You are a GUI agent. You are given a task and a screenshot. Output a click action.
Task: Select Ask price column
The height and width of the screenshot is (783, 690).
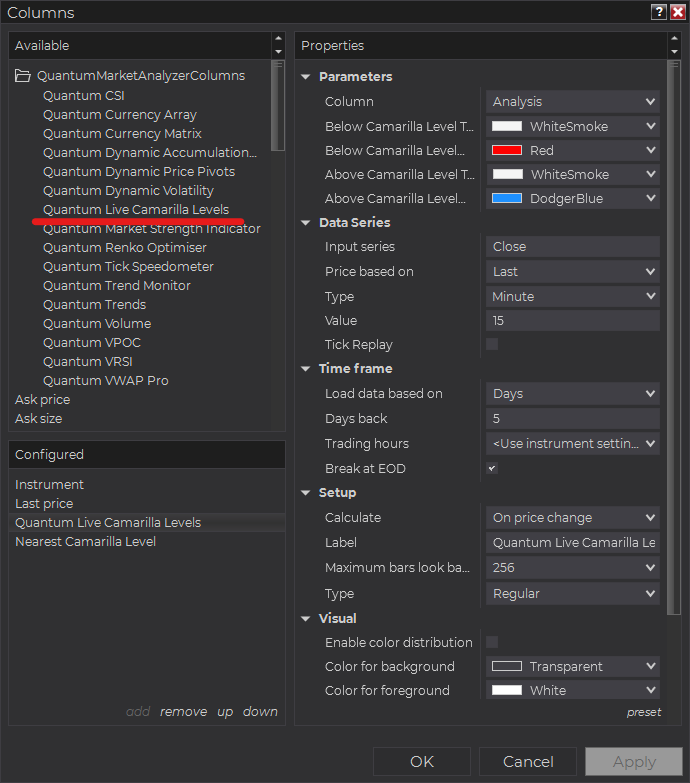[x=42, y=399]
